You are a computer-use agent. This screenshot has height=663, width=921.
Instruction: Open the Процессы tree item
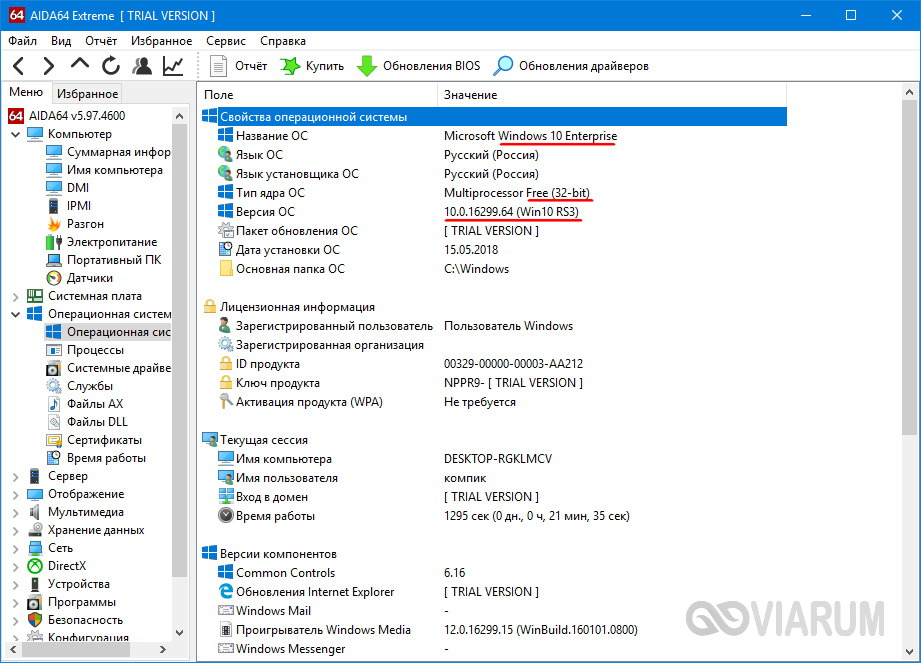point(85,350)
